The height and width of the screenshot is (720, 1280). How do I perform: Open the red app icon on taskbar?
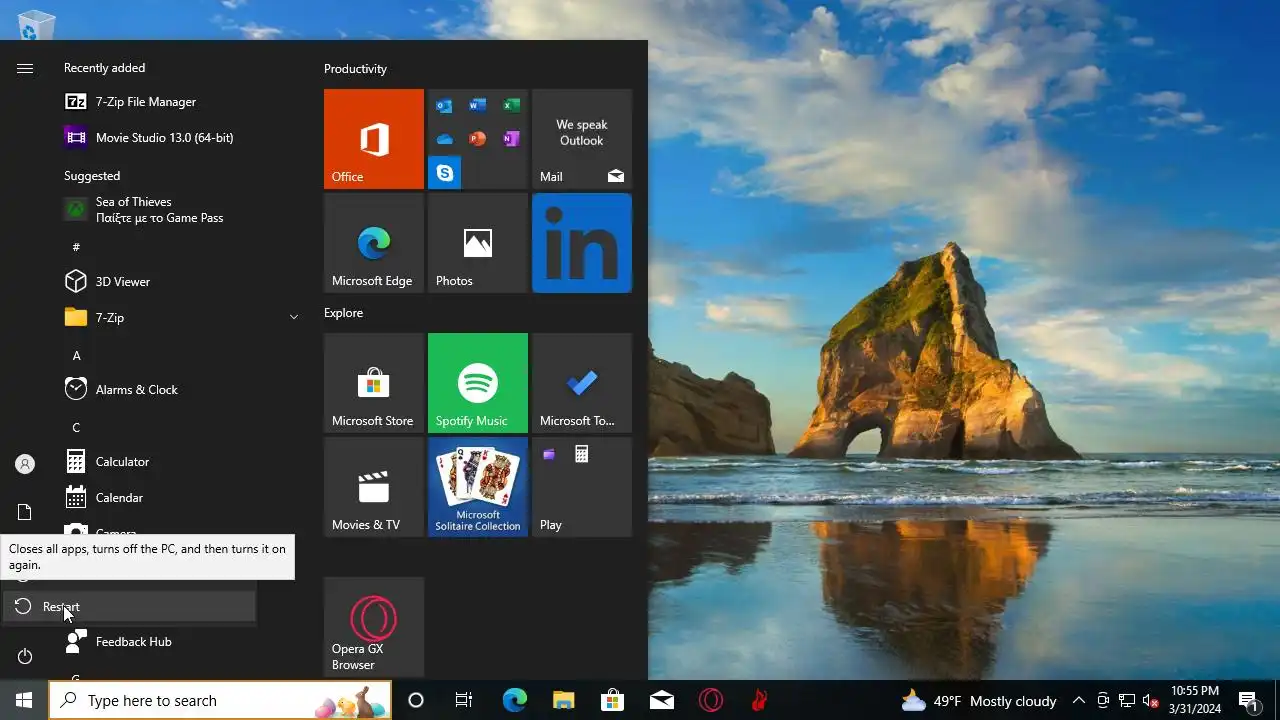tap(759, 701)
